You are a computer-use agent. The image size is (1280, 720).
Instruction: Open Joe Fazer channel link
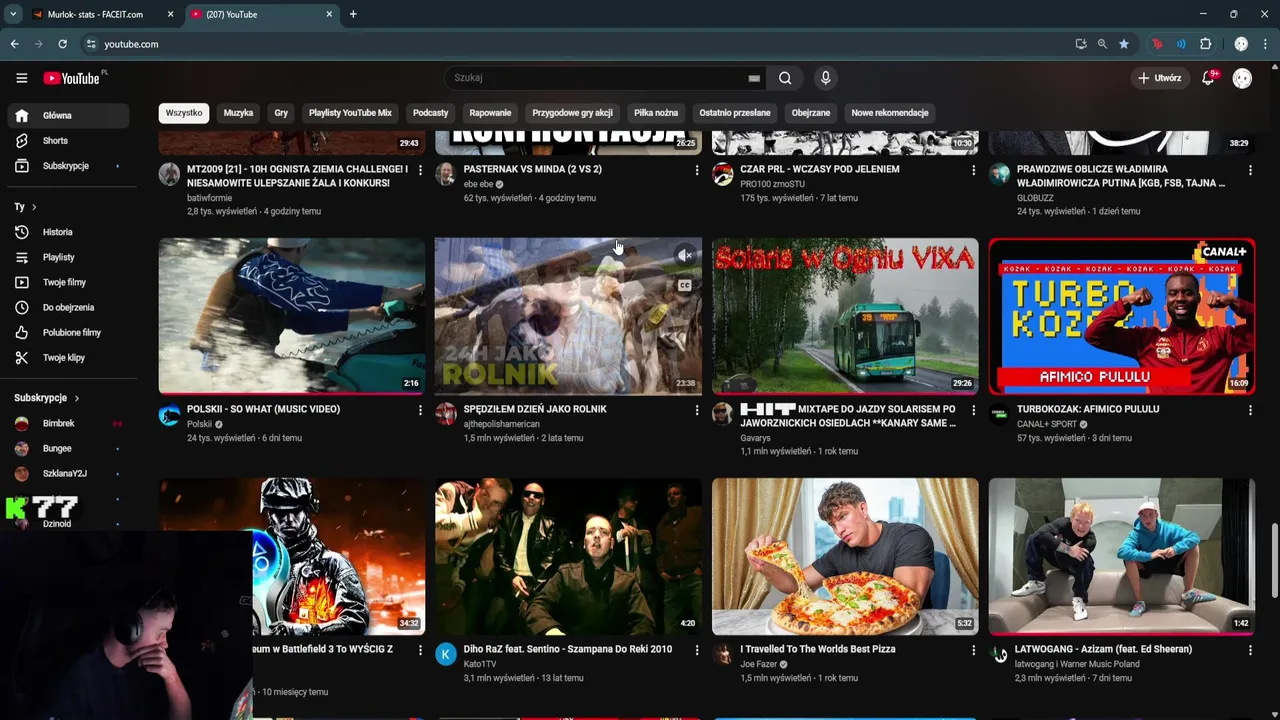(759, 664)
